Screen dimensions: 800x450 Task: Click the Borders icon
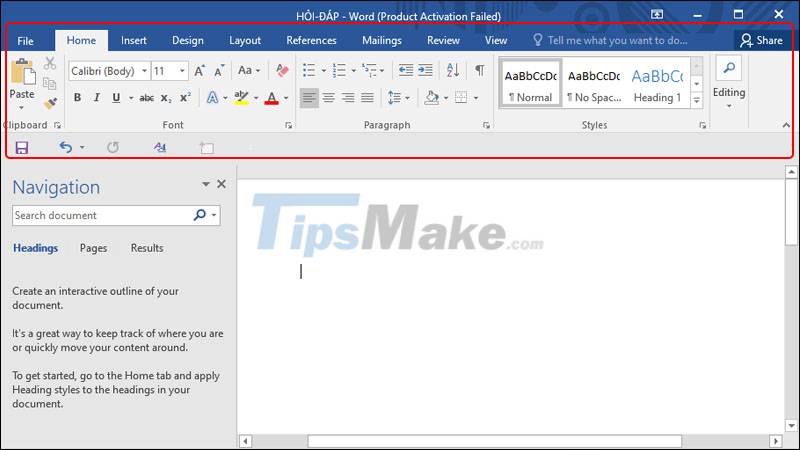click(x=461, y=97)
